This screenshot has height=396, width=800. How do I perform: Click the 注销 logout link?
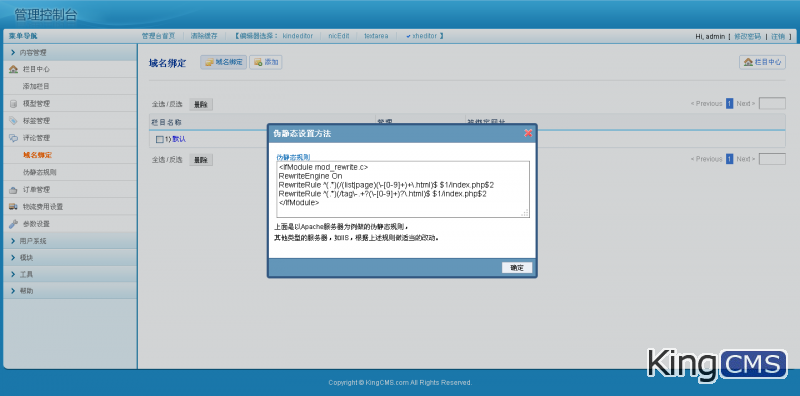778,37
